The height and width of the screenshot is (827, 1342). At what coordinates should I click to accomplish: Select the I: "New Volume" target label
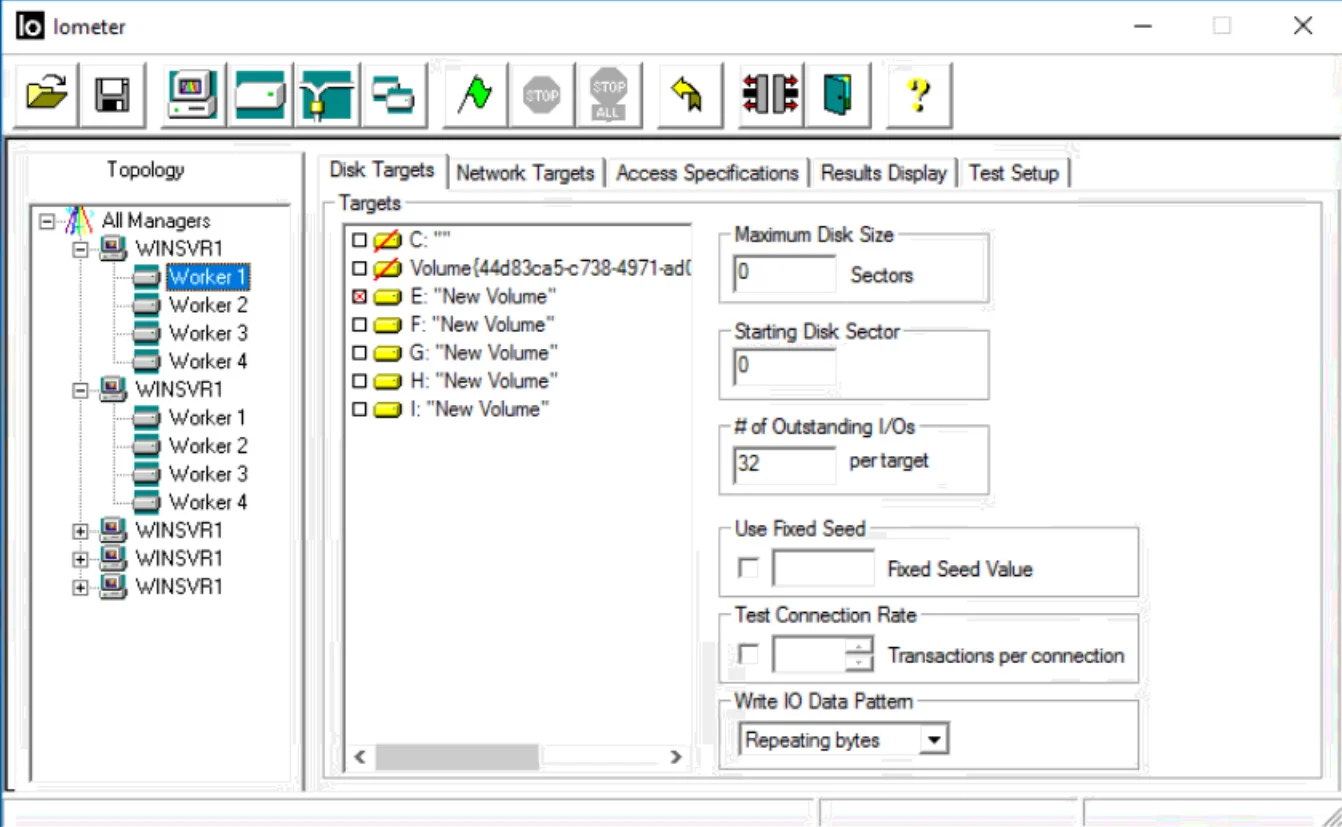[479, 410]
